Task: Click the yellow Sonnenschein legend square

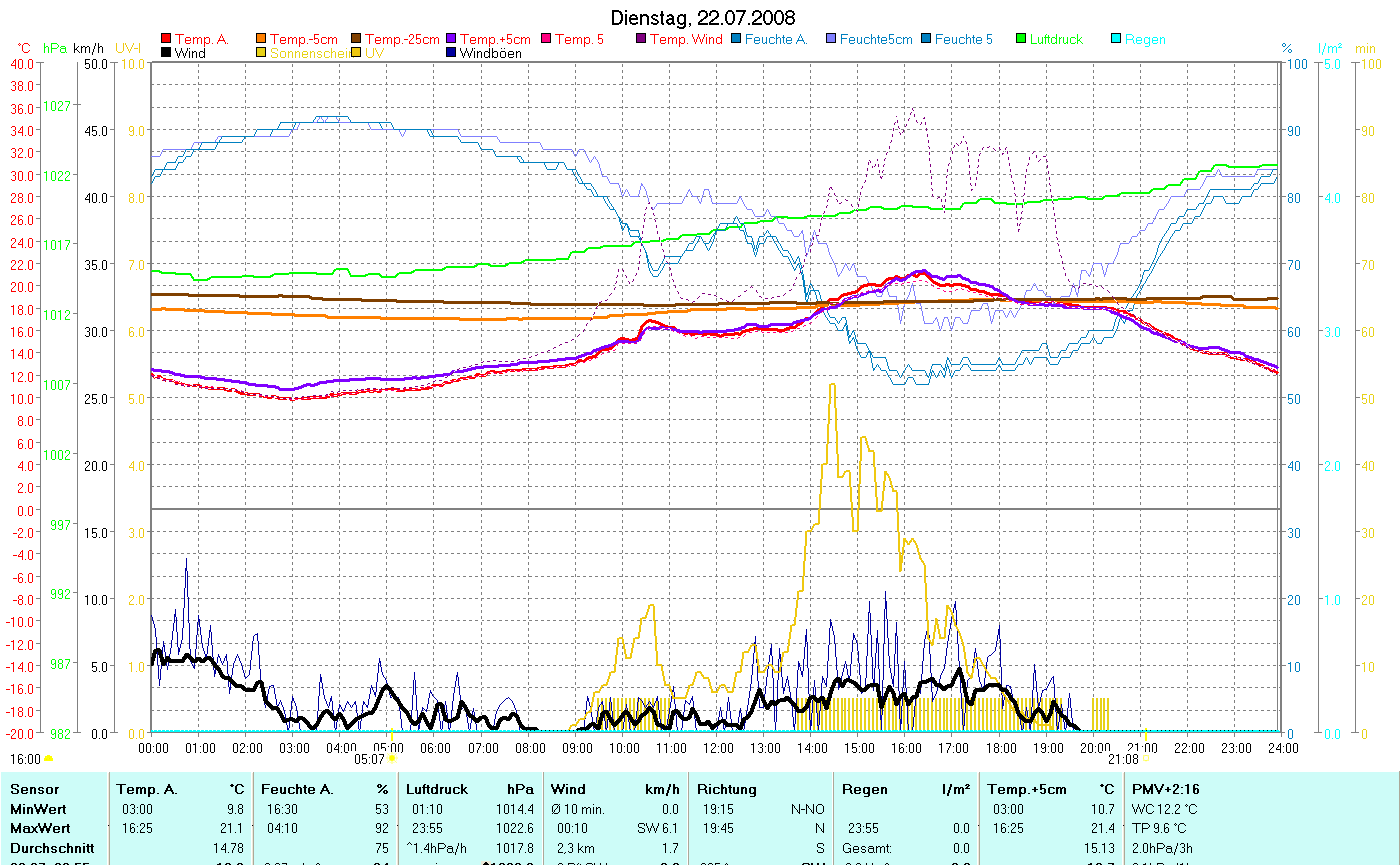Action: [261, 53]
